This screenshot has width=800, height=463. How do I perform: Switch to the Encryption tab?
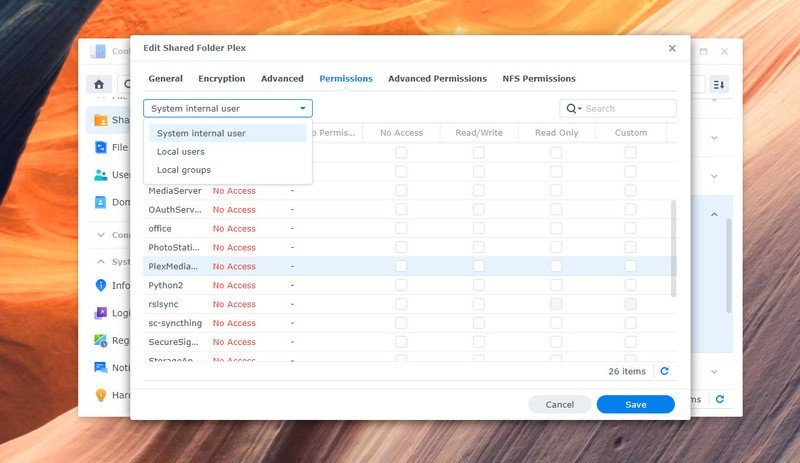coord(221,79)
